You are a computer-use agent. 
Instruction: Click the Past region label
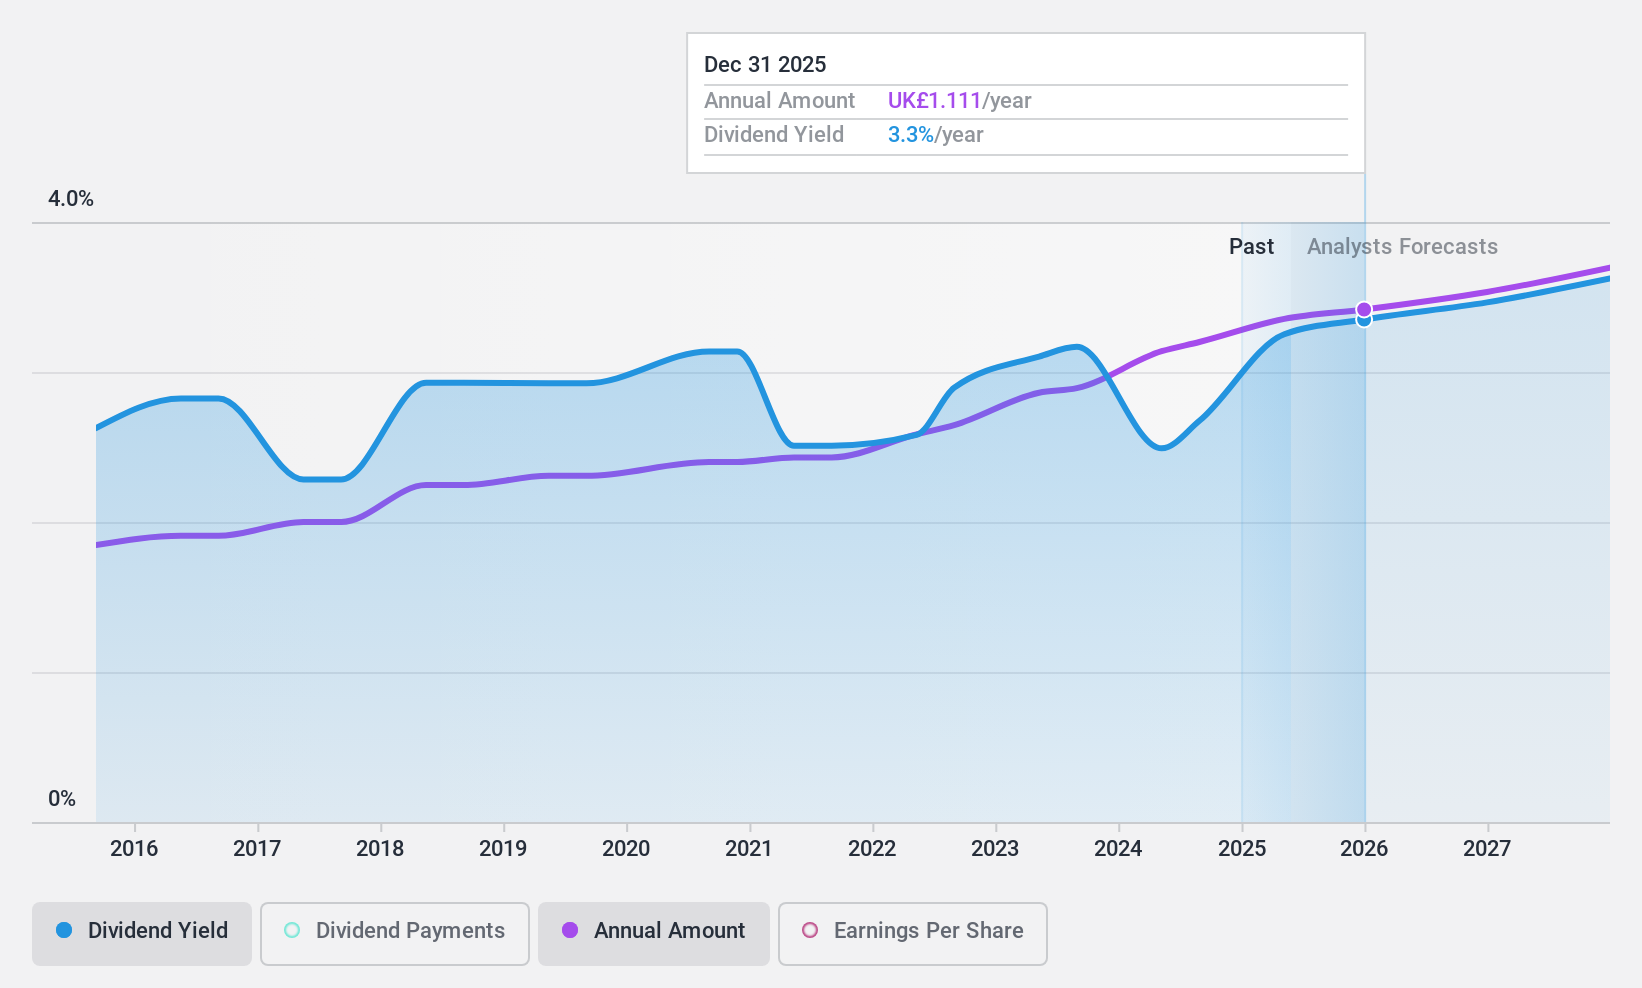(x=1251, y=247)
